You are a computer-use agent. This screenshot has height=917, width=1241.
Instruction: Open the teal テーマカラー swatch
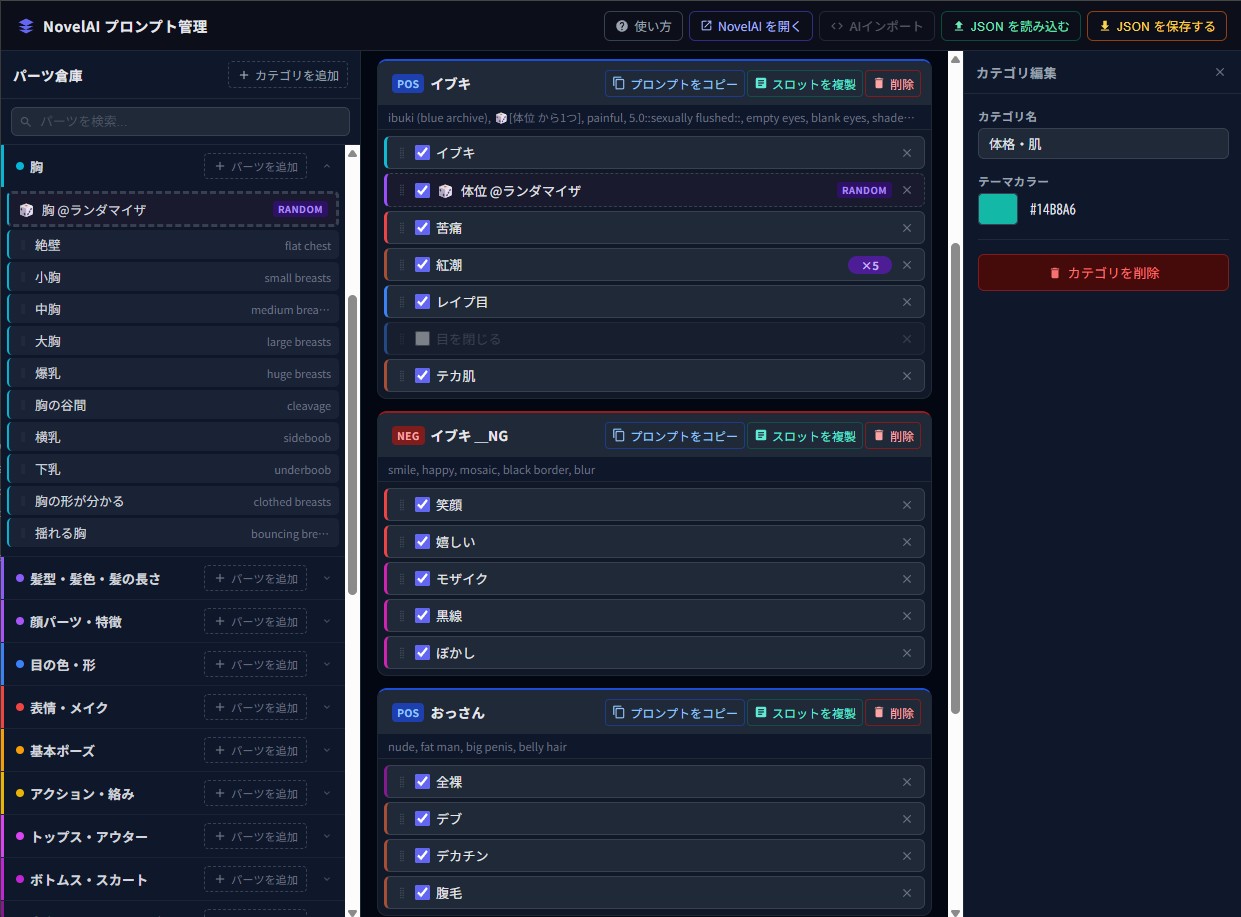(x=997, y=209)
